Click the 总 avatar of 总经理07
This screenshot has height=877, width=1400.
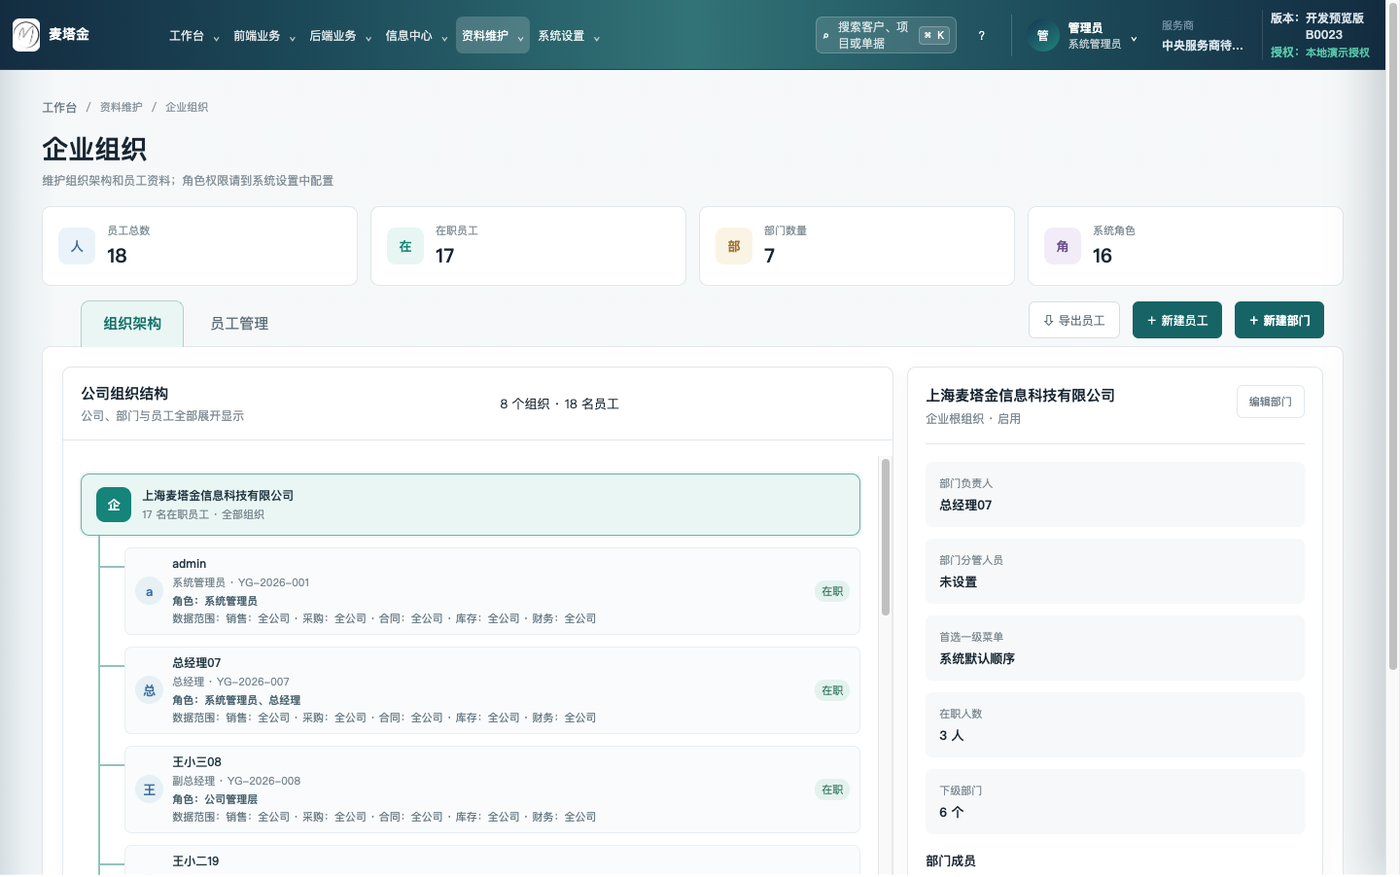[149, 690]
